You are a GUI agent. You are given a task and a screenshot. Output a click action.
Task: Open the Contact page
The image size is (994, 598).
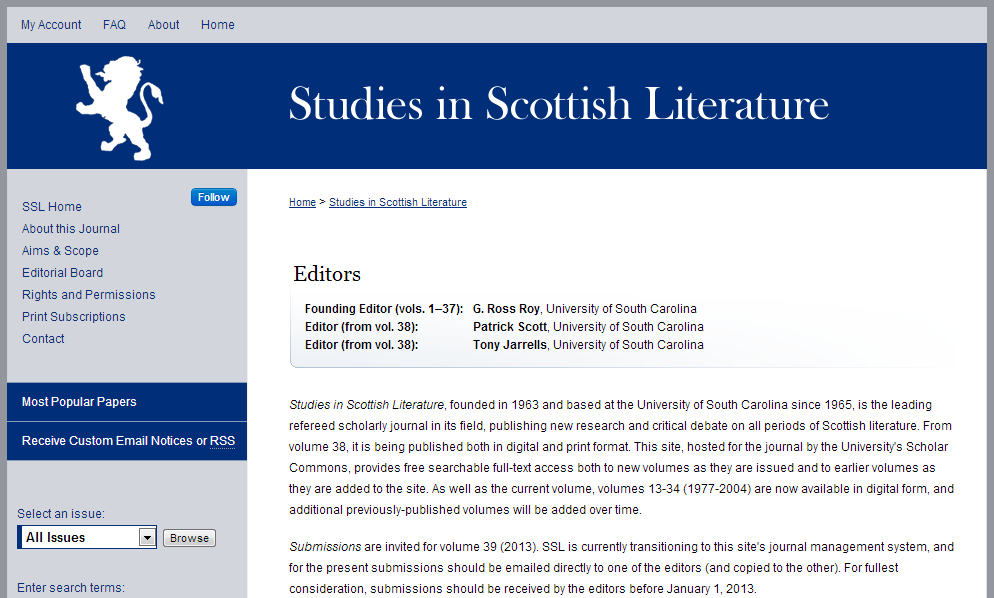pos(43,339)
